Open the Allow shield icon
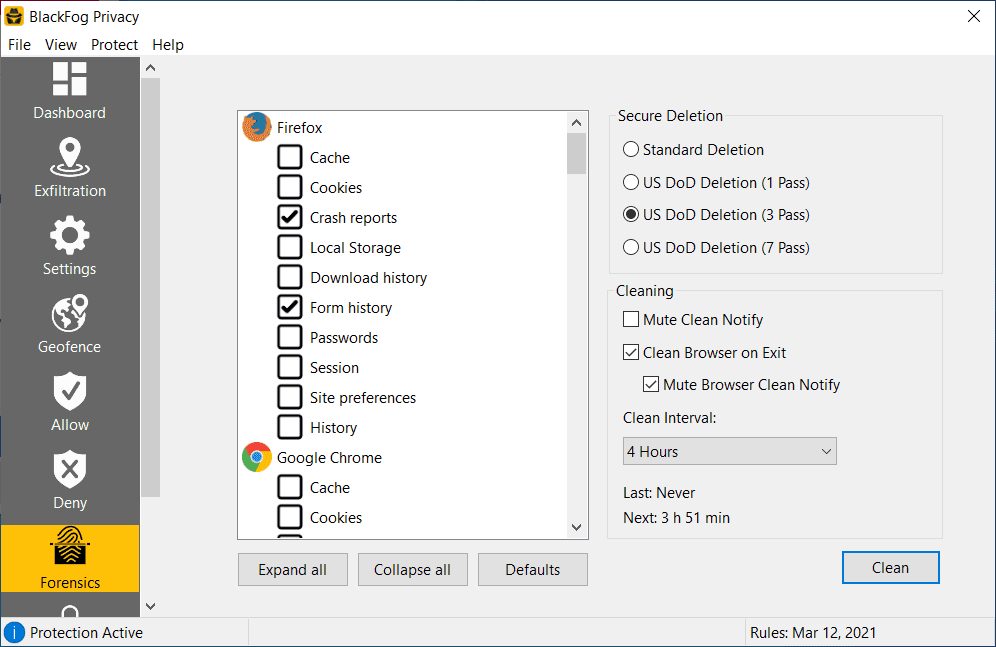 pos(69,392)
